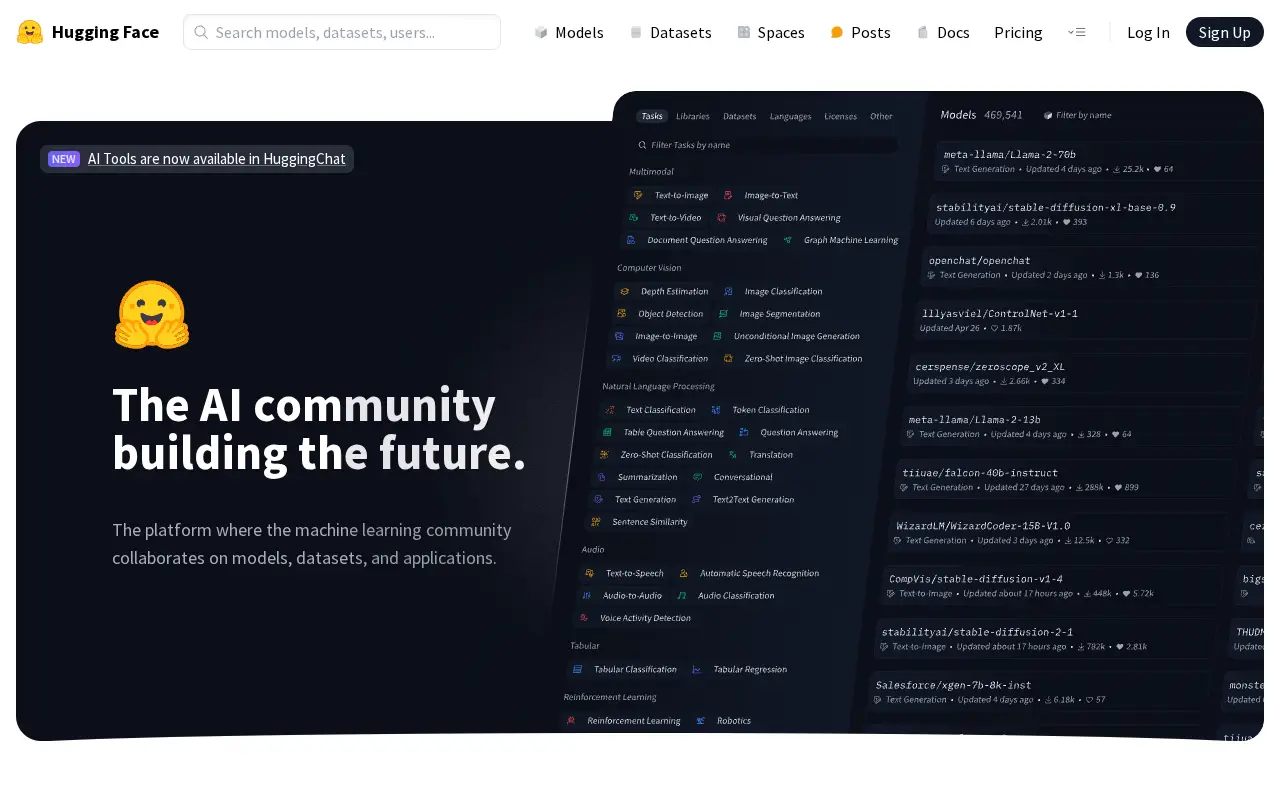The width and height of the screenshot is (1280, 800).
Task: Click the NEW badge
Action: point(64,159)
